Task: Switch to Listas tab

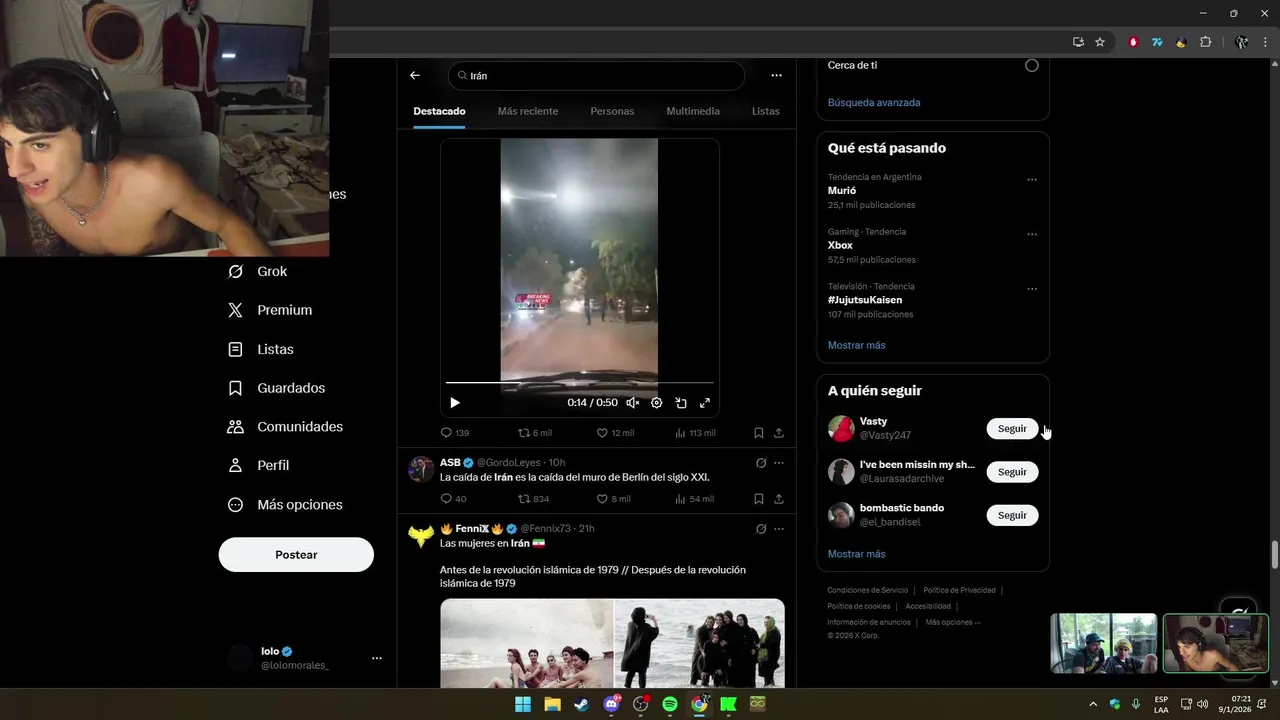Action: pyautogui.click(x=766, y=111)
